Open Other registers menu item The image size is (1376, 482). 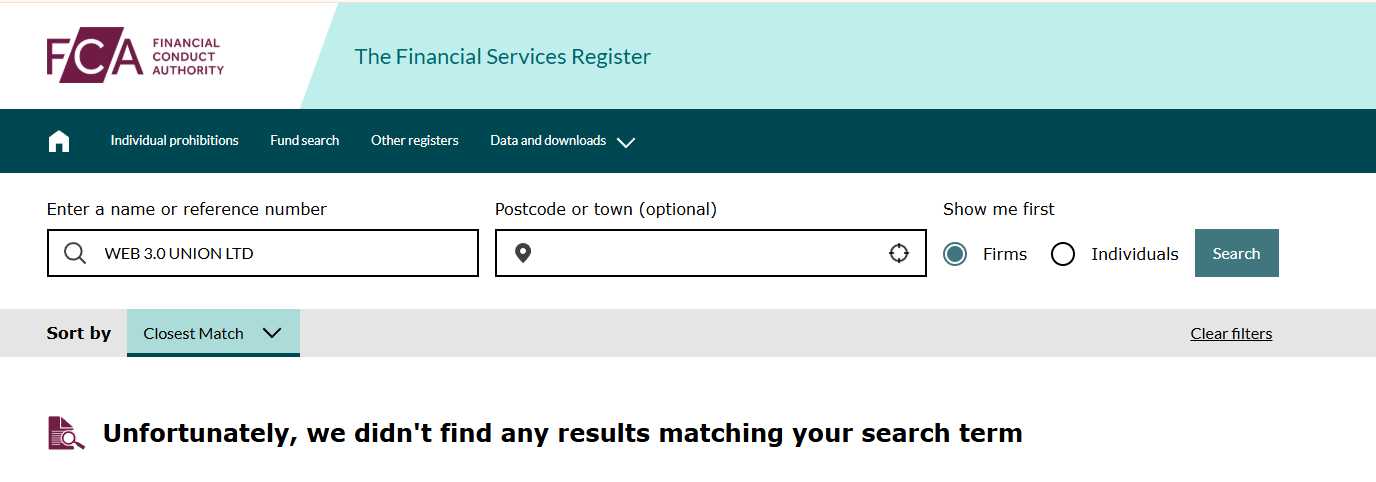414,141
